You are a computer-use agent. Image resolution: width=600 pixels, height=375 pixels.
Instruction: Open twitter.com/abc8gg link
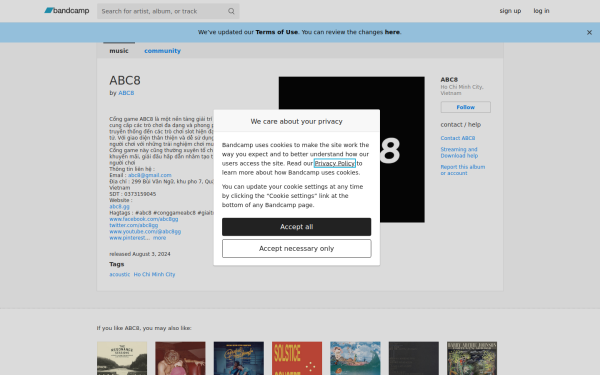click(x=134, y=225)
